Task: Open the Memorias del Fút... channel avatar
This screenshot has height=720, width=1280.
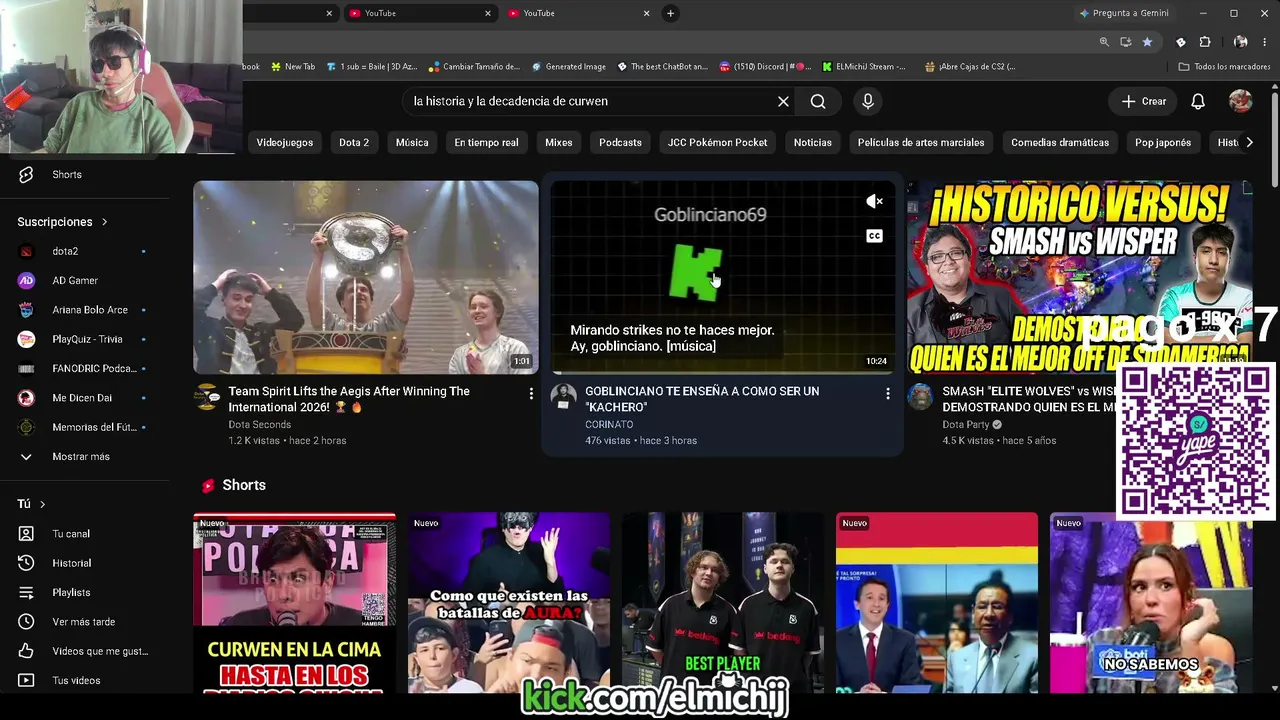Action: click(x=26, y=427)
